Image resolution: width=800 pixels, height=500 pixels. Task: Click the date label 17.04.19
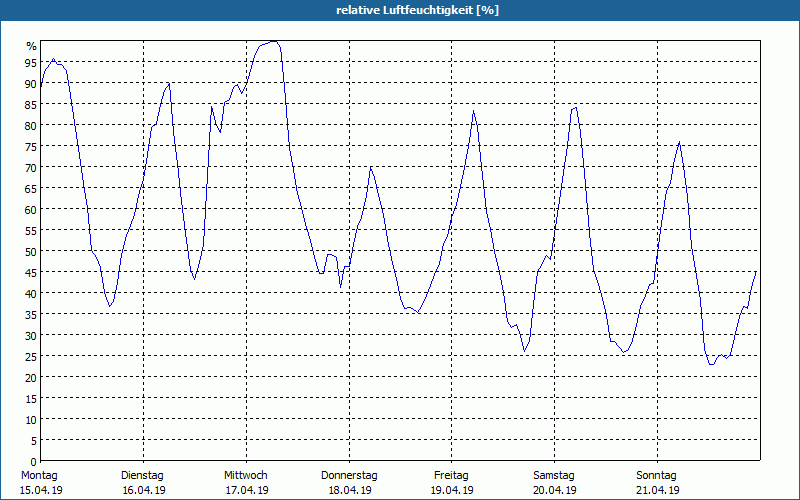[247, 490]
